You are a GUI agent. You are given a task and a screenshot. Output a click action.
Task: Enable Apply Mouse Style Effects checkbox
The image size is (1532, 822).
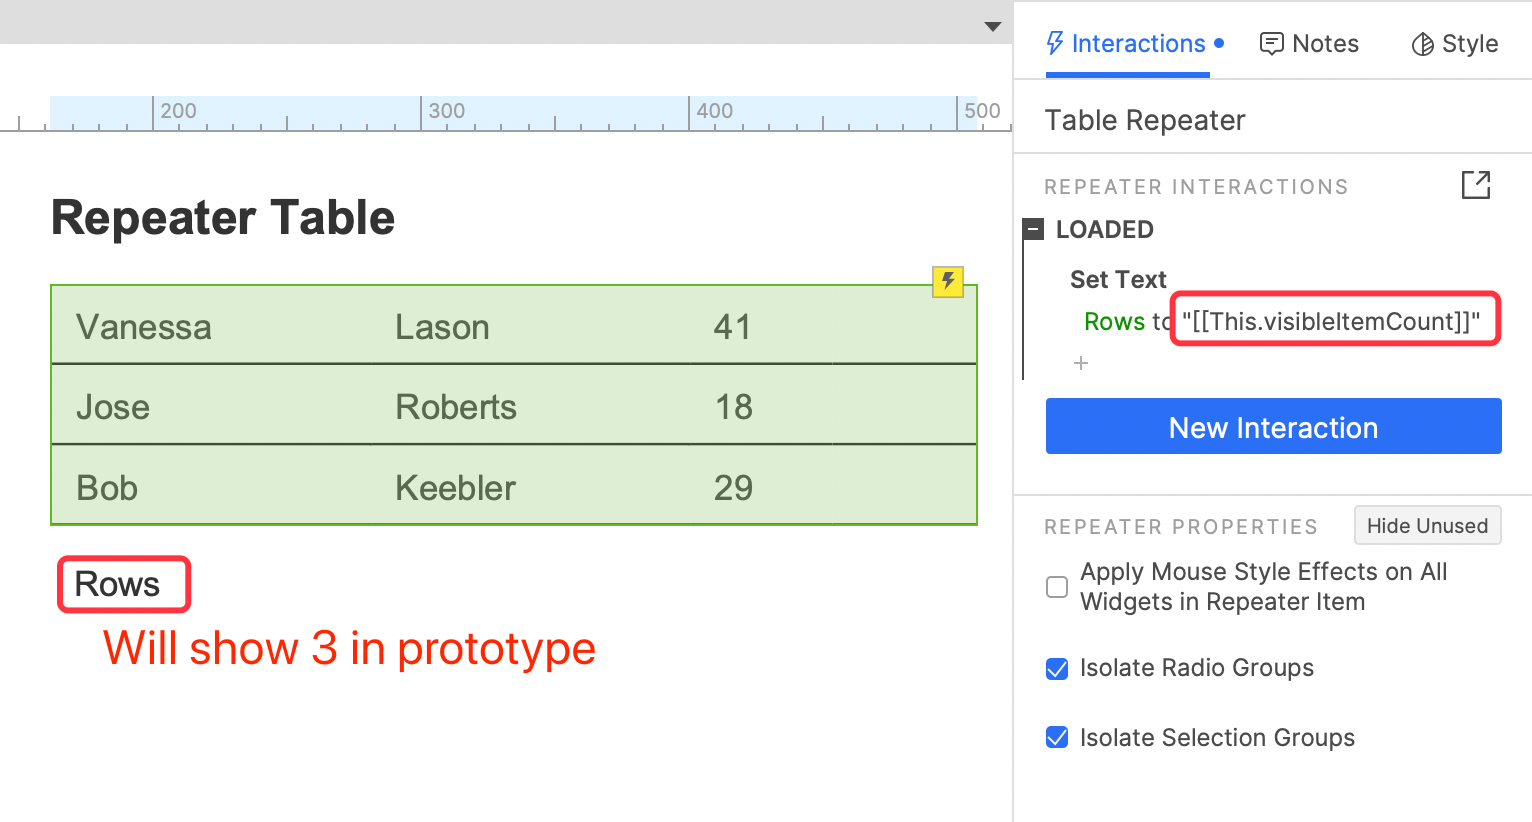(1057, 587)
